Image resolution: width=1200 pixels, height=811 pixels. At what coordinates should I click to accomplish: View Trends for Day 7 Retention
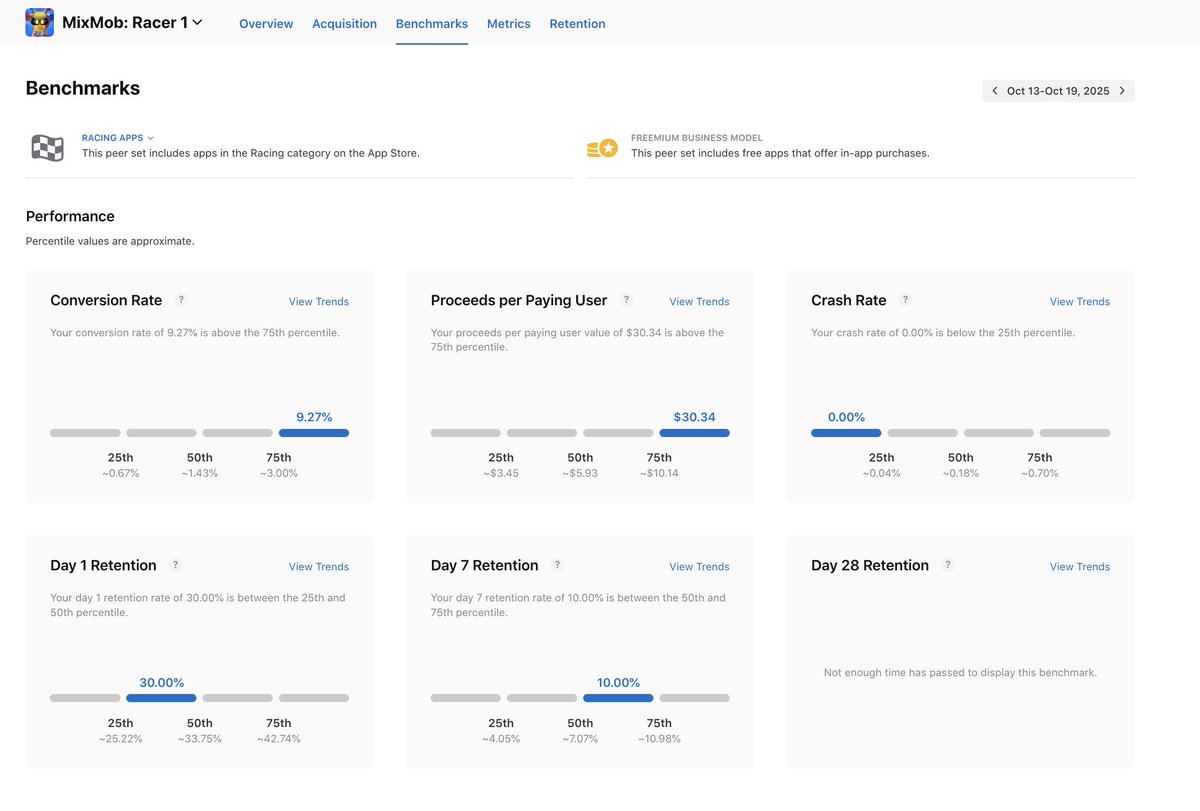pyautogui.click(x=699, y=566)
